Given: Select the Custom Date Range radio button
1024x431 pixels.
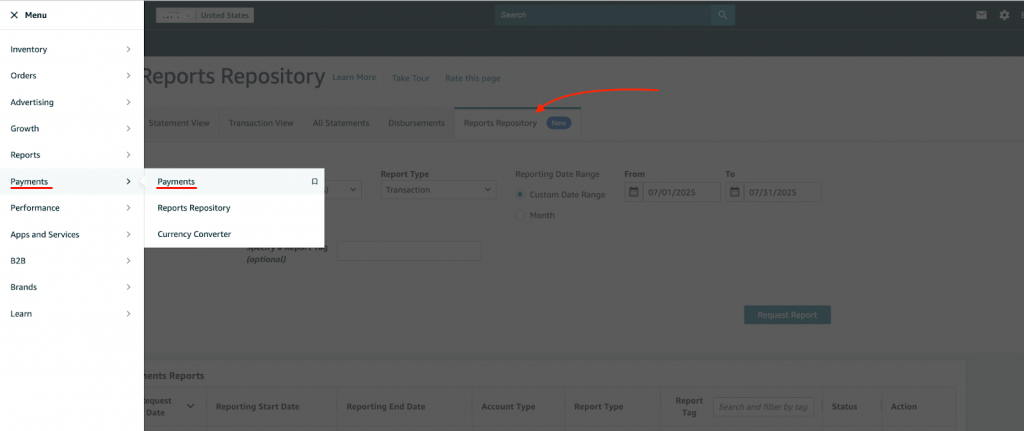Looking at the screenshot, I should point(520,194).
